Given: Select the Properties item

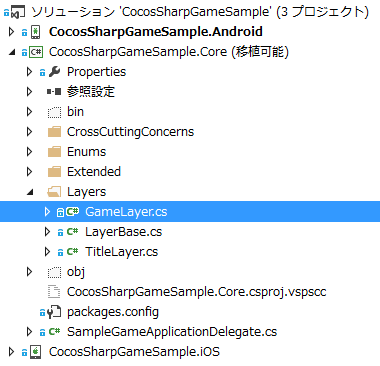Looking at the screenshot, I should coord(96,72).
